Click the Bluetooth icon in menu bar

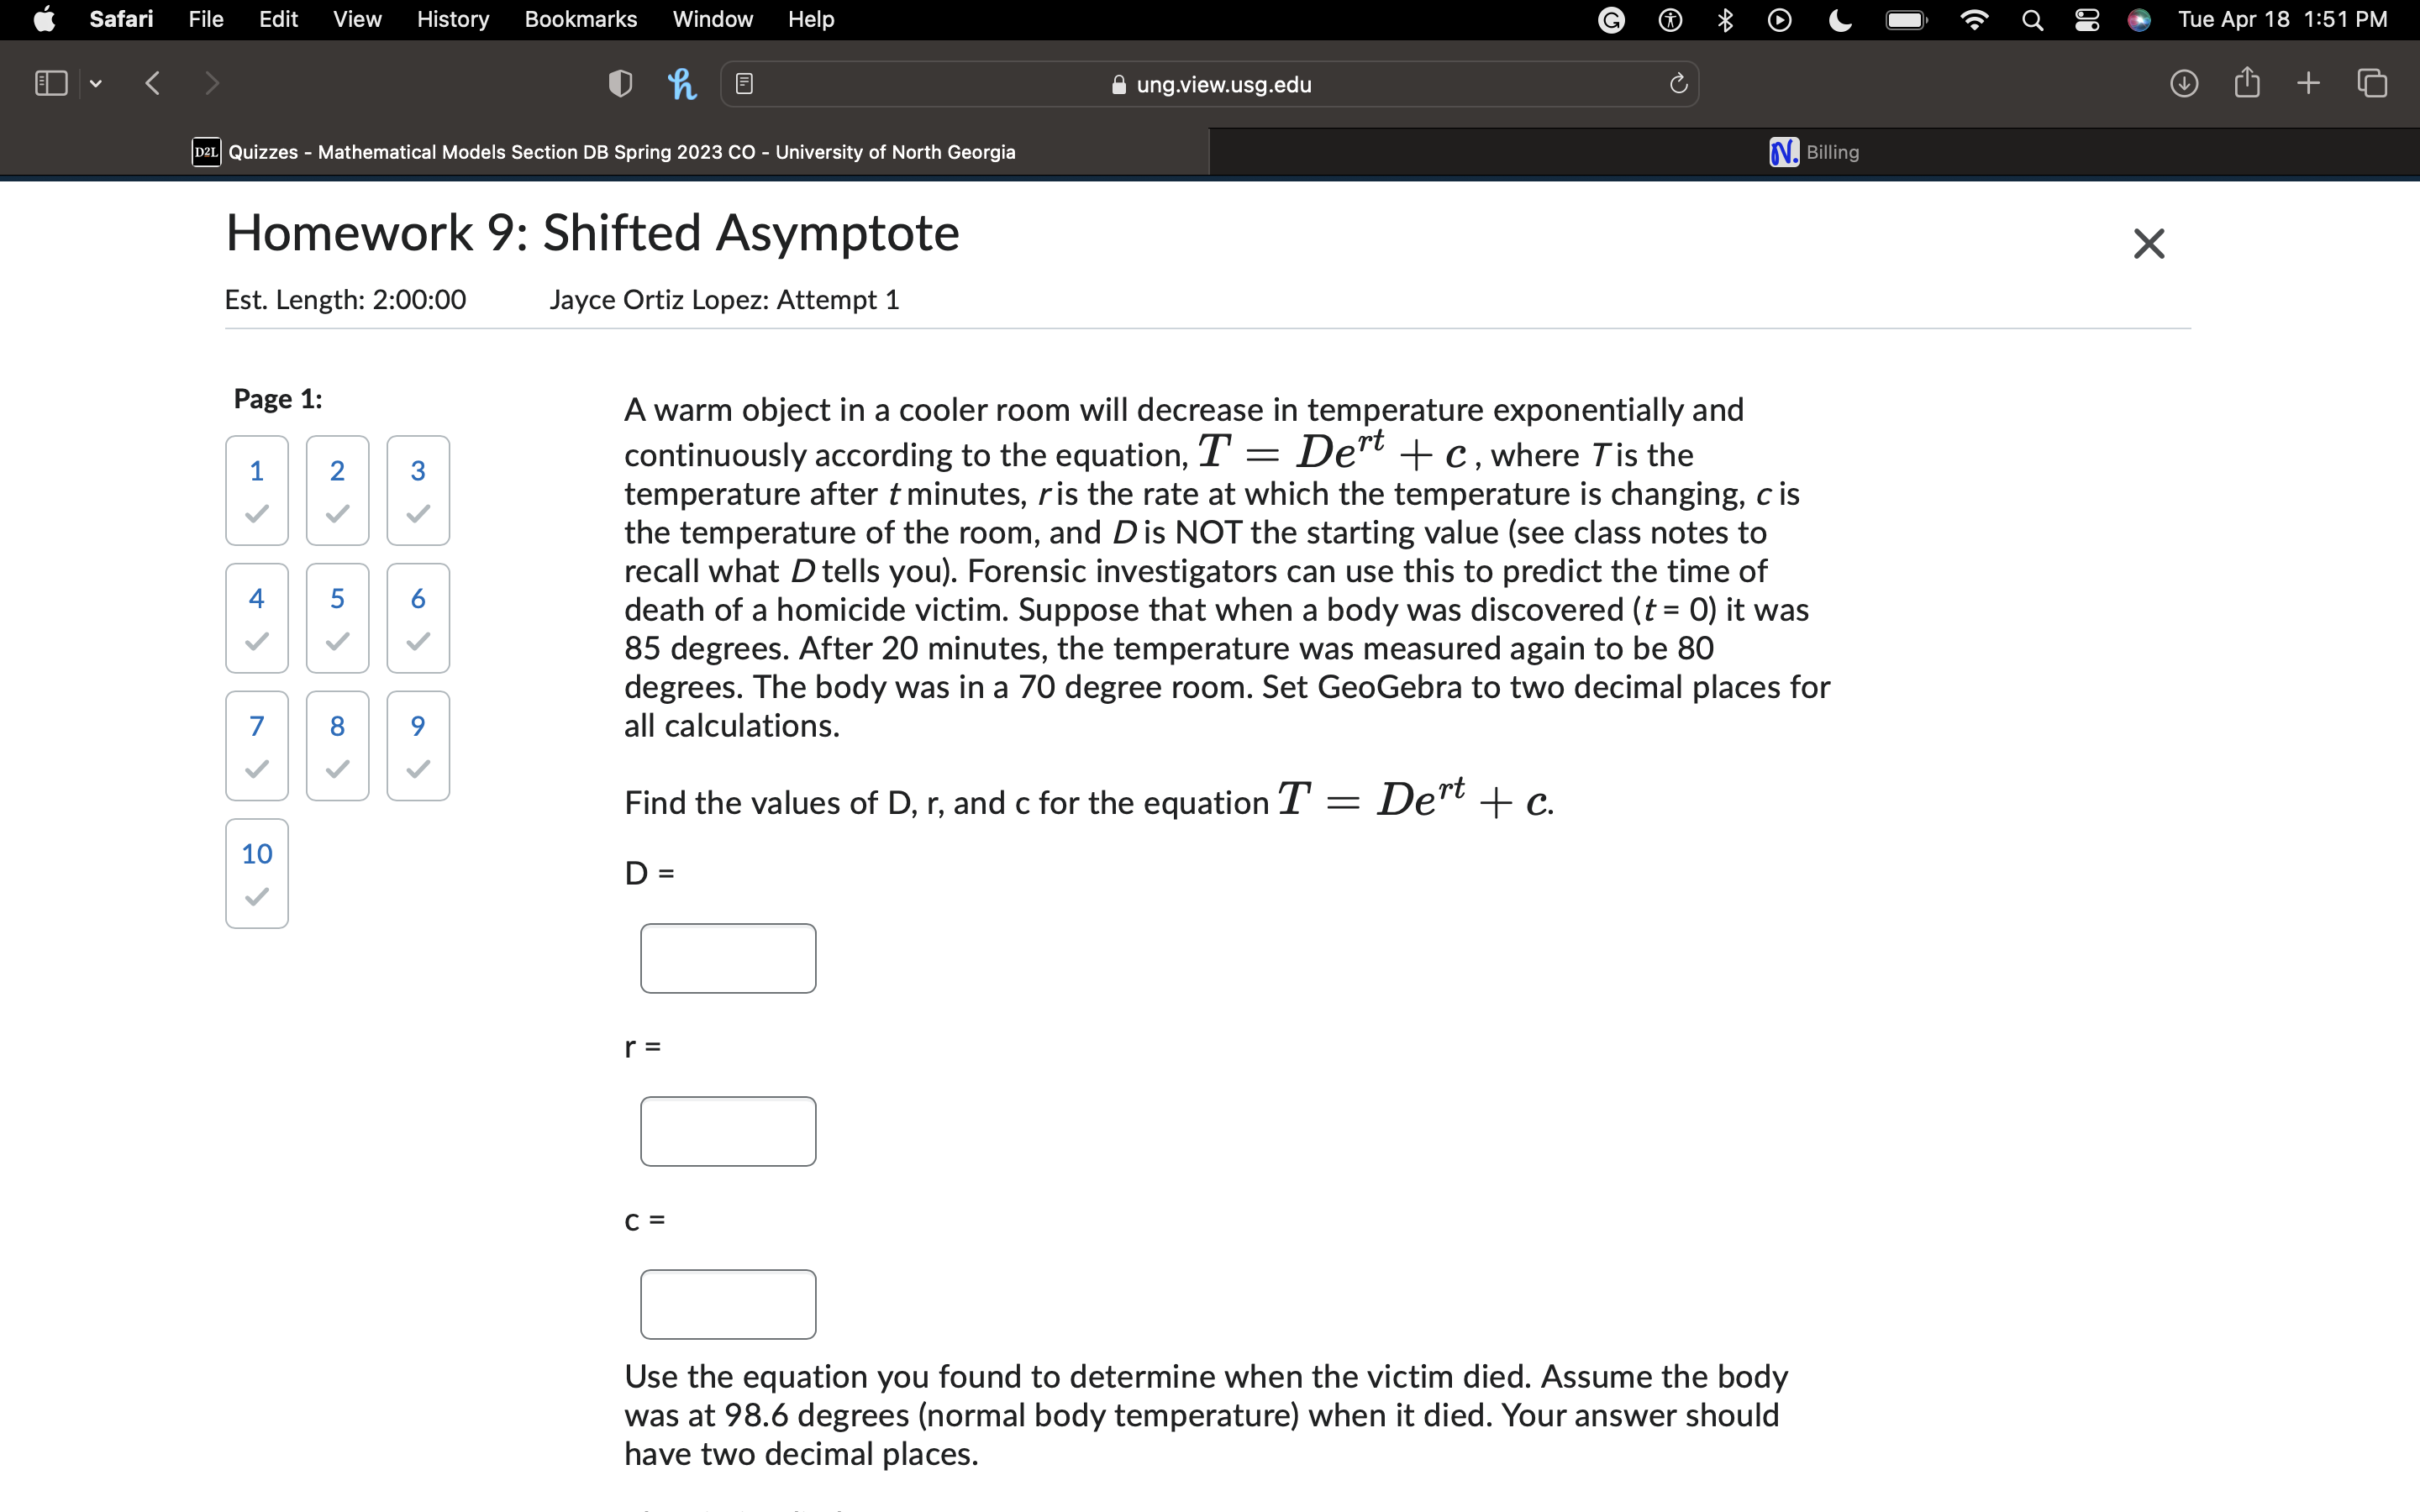tap(1724, 20)
